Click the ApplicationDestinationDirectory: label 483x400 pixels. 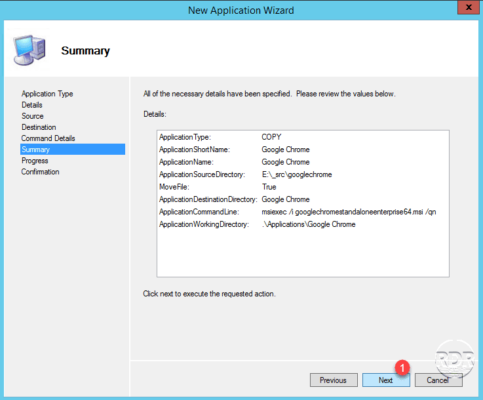click(x=208, y=199)
